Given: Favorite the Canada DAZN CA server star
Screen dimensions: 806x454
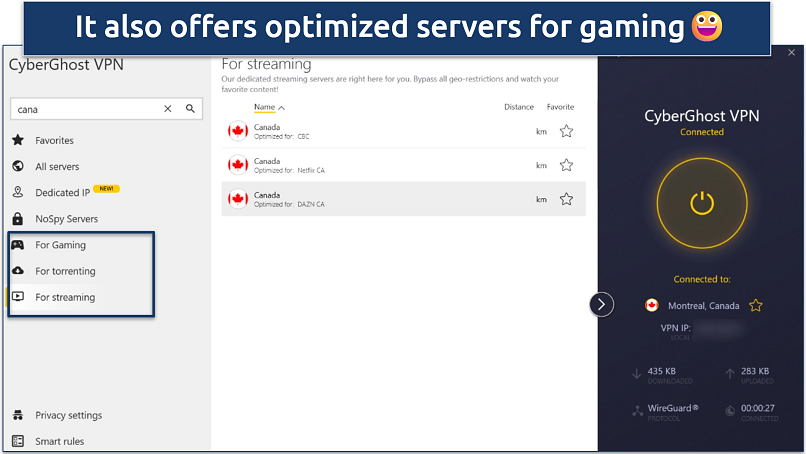Looking at the screenshot, I should 566,199.
